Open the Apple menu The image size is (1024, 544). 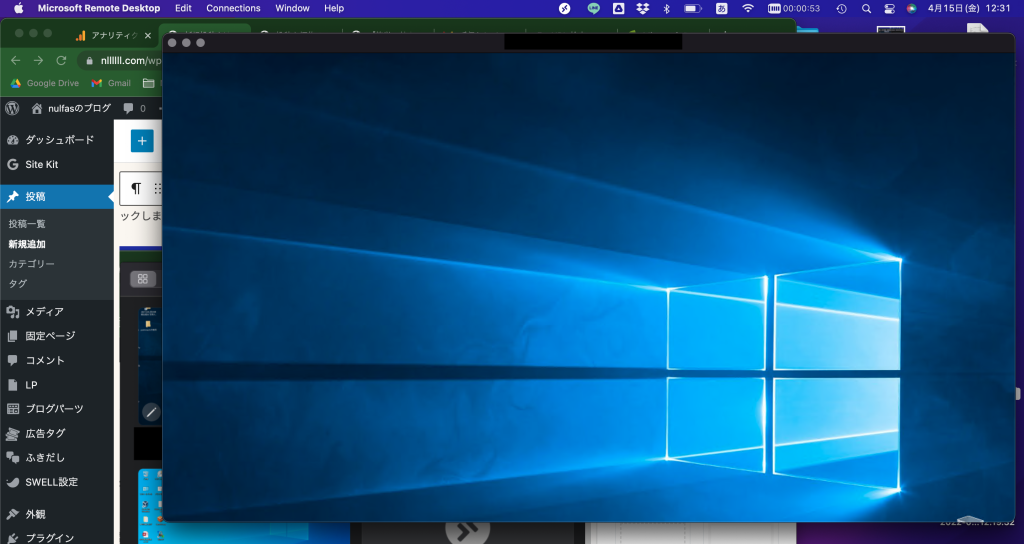point(18,8)
